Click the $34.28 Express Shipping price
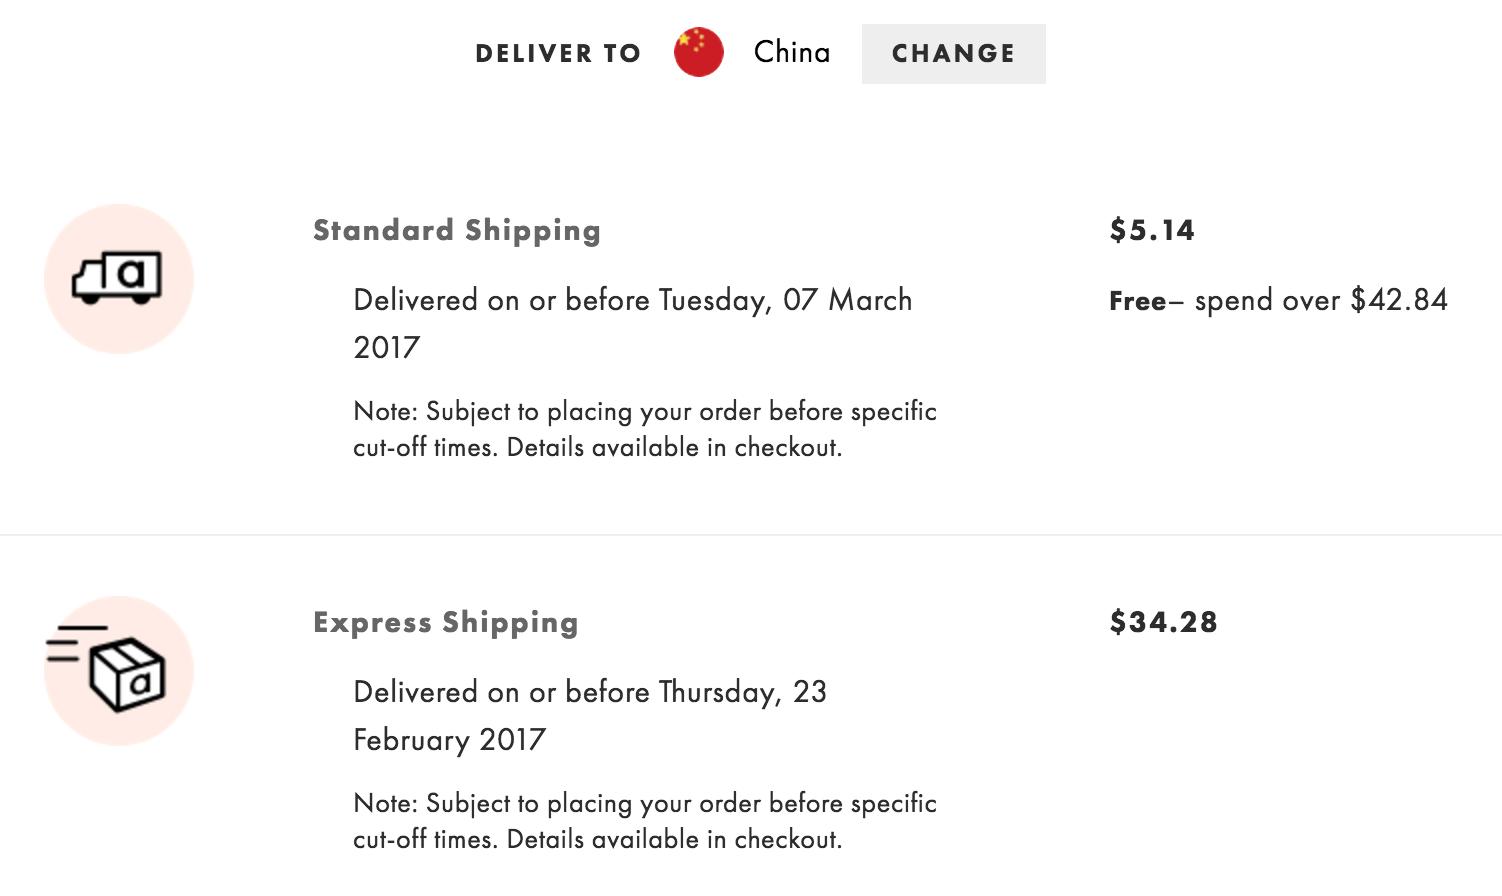This screenshot has height=896, width=1502. click(x=1162, y=622)
